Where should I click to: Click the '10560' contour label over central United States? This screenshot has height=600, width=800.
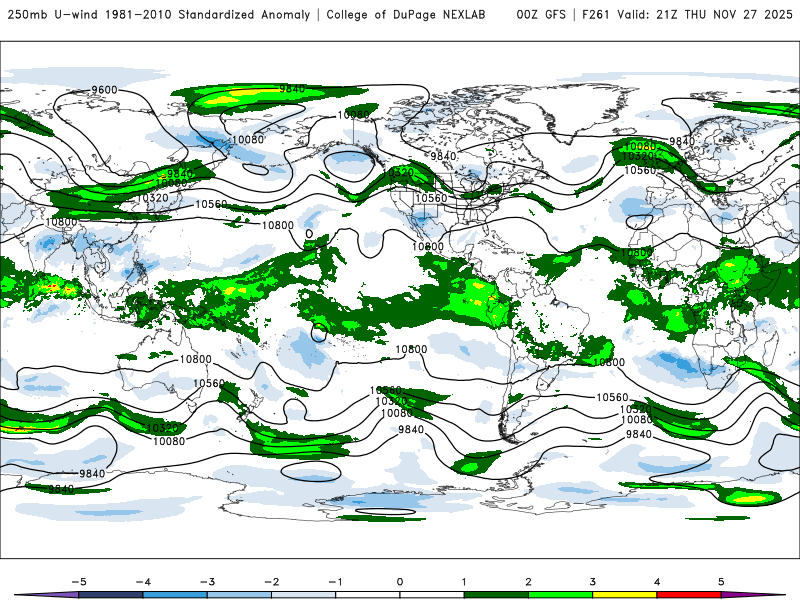point(431,198)
